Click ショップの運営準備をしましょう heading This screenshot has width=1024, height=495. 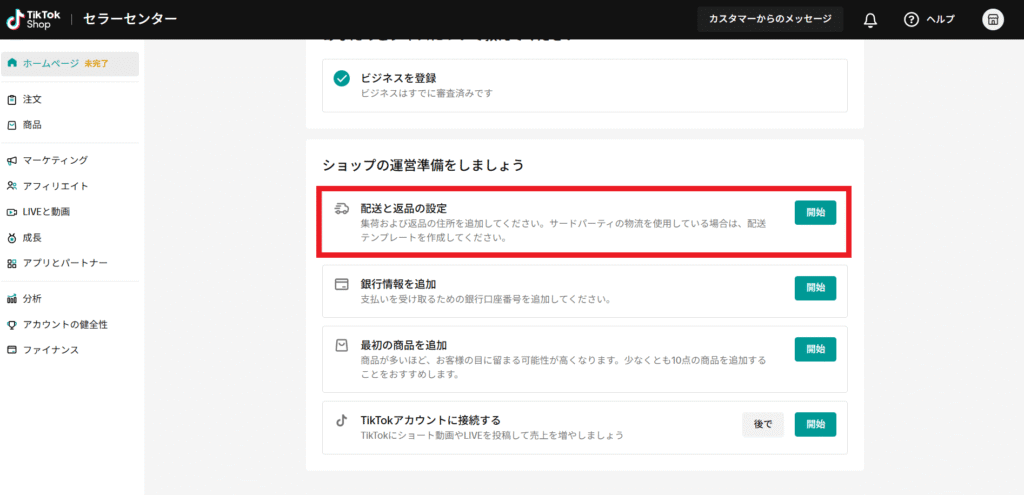tap(423, 165)
